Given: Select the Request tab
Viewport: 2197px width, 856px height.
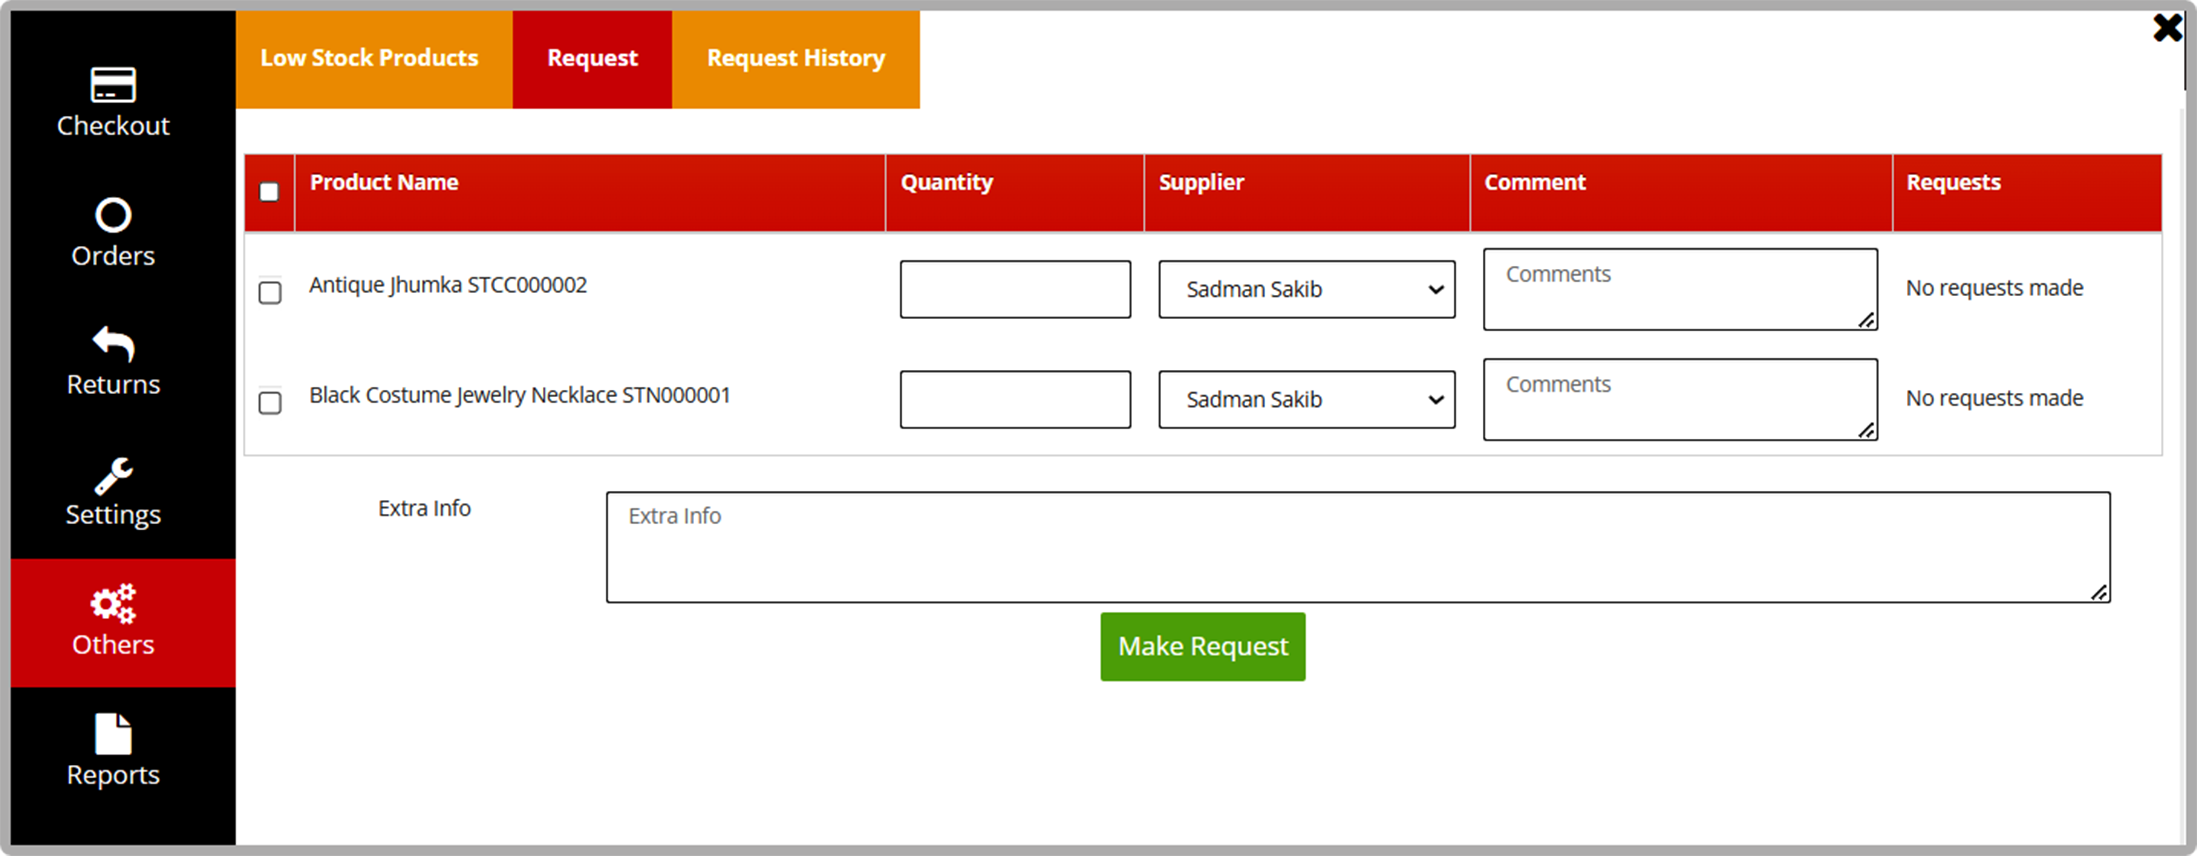Looking at the screenshot, I should click(592, 58).
